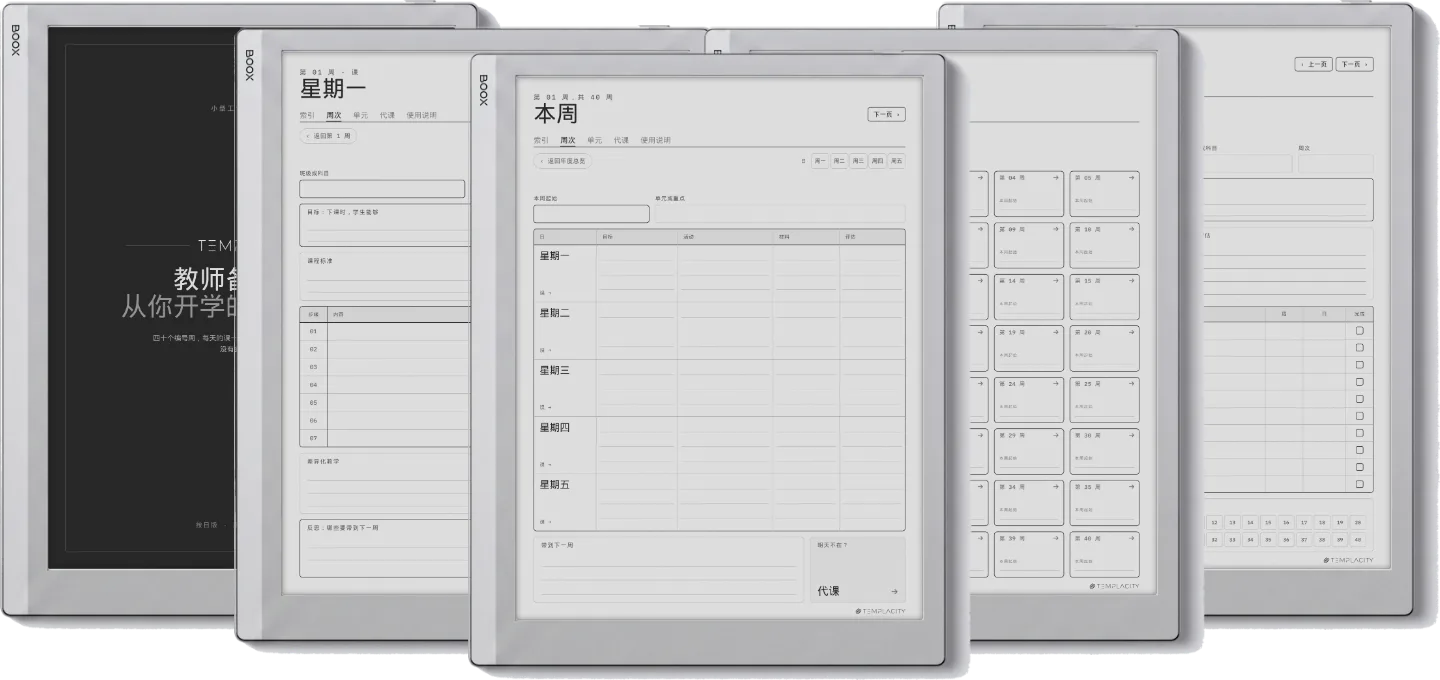Select week number 36 button on rightmost tablet
The height and width of the screenshot is (680, 1440).
[x=1285, y=539]
